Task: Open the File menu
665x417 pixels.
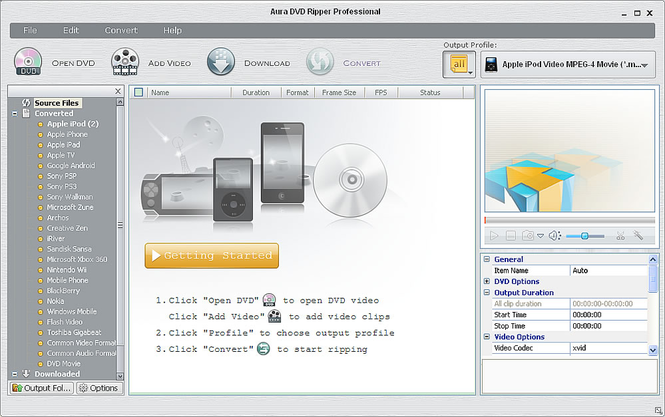Action: coord(30,31)
